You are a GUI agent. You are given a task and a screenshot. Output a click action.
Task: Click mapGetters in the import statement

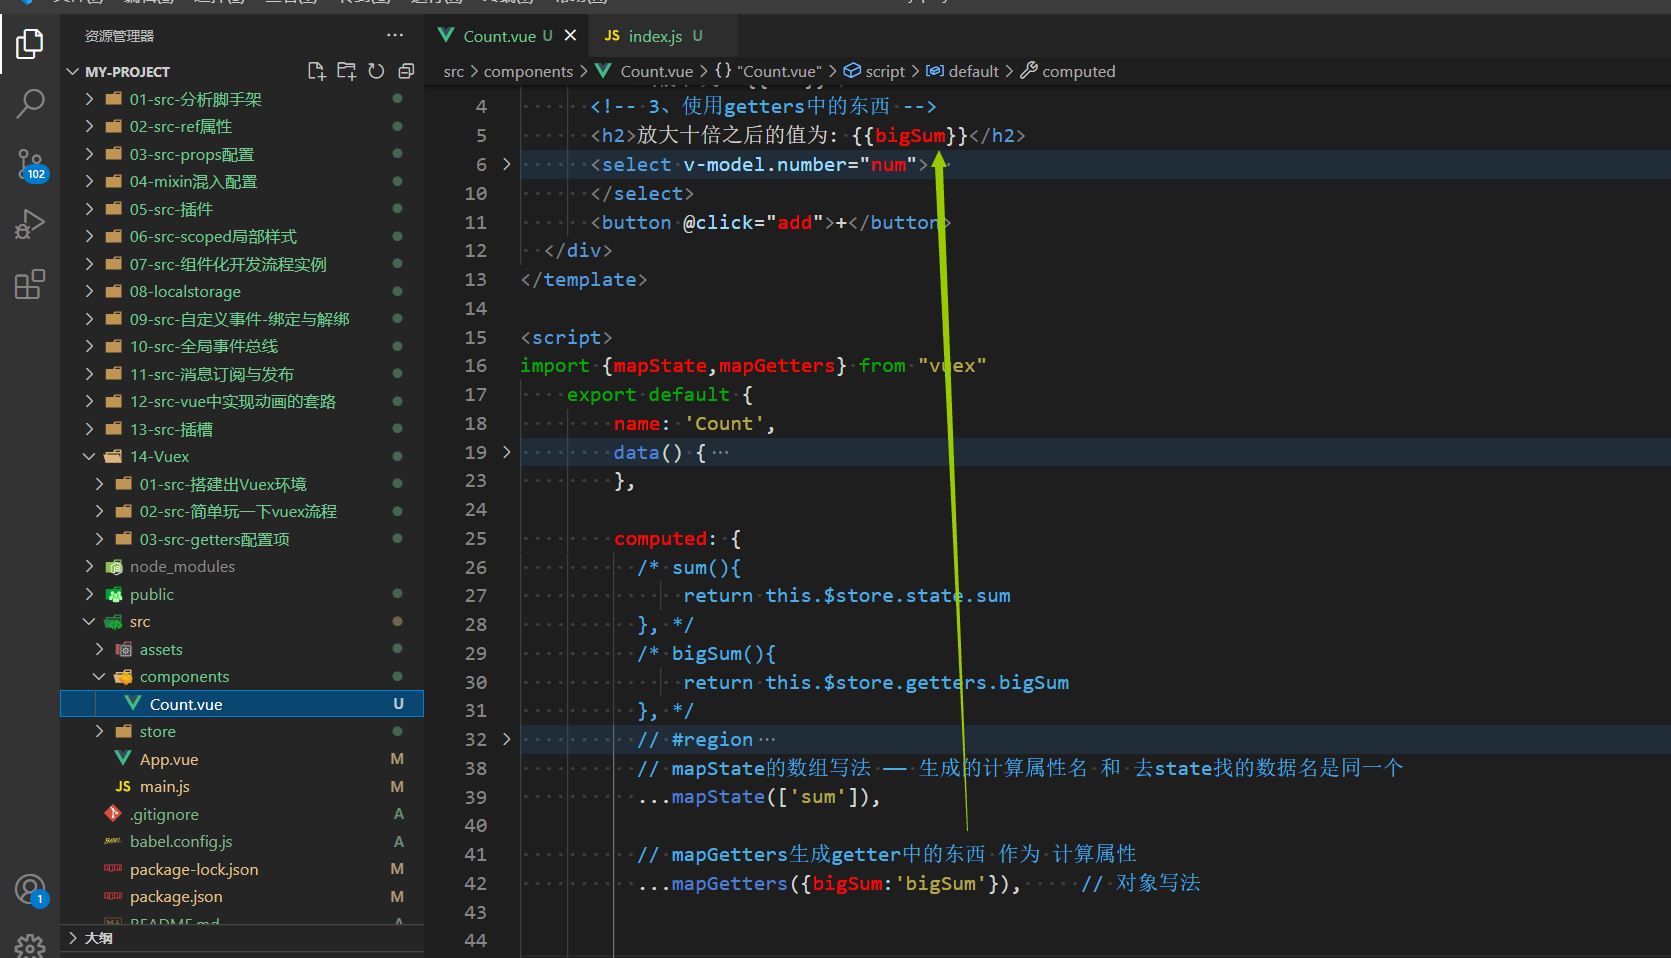(777, 366)
